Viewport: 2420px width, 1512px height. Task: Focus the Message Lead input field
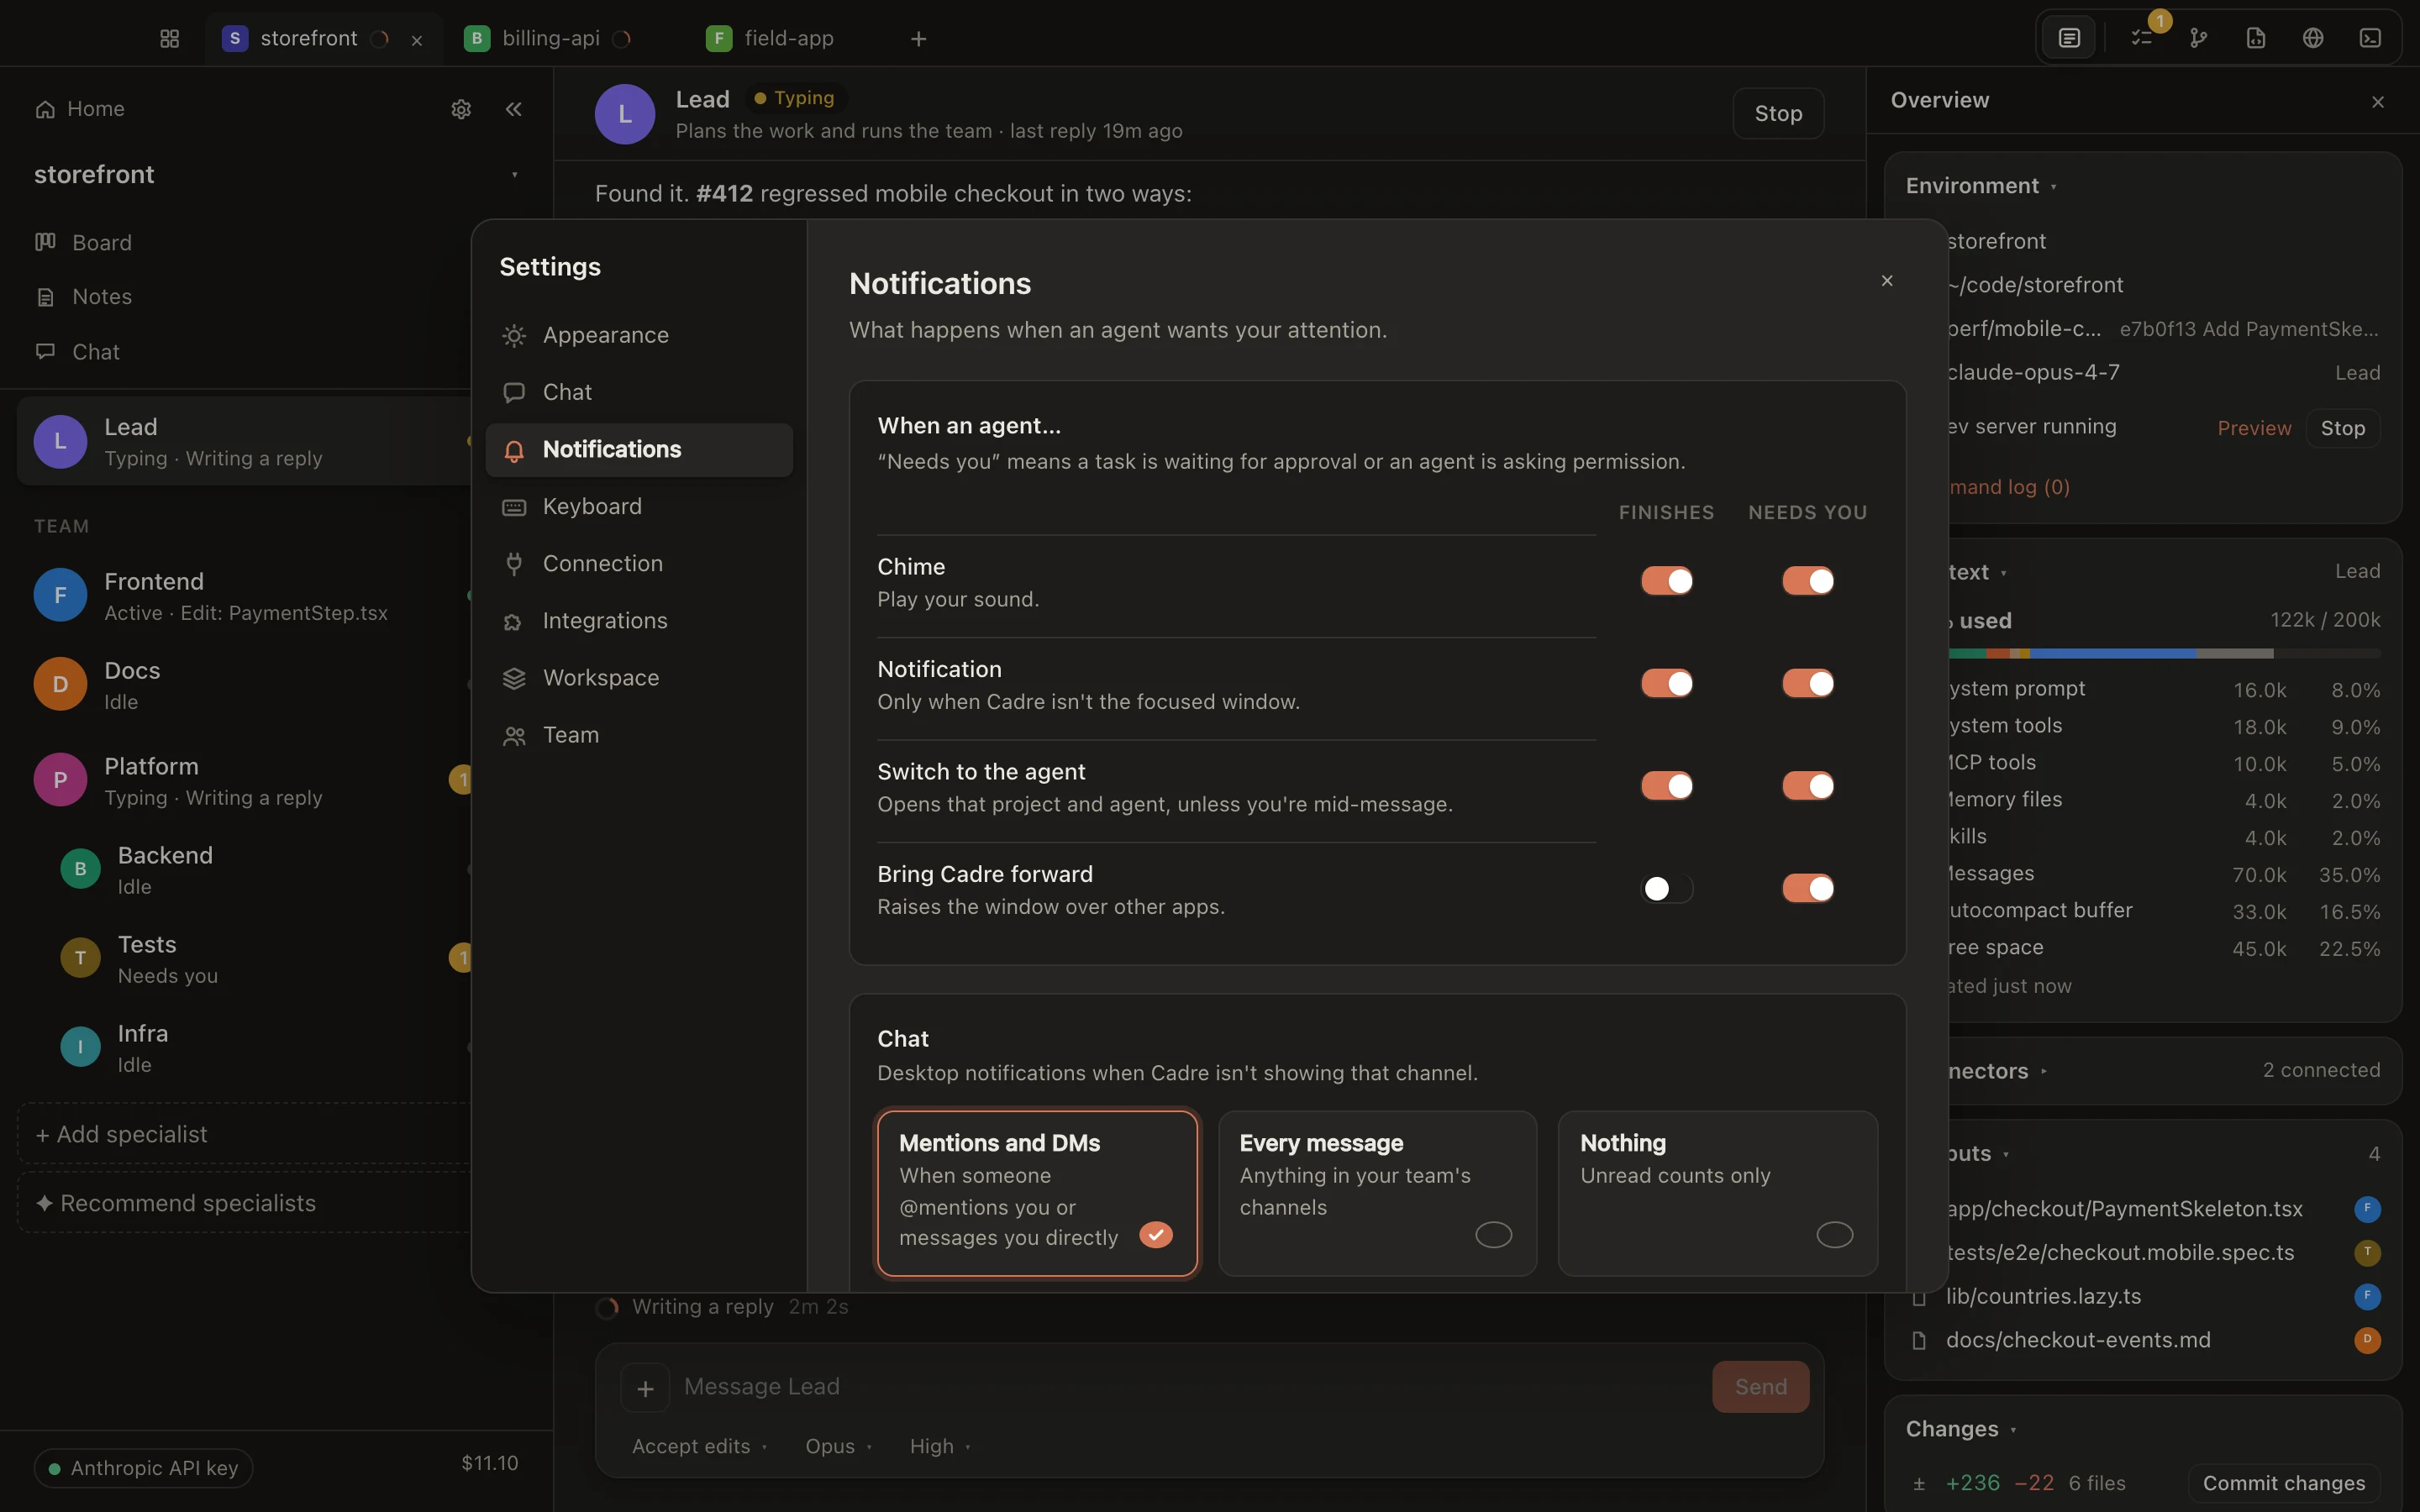point(1190,1387)
